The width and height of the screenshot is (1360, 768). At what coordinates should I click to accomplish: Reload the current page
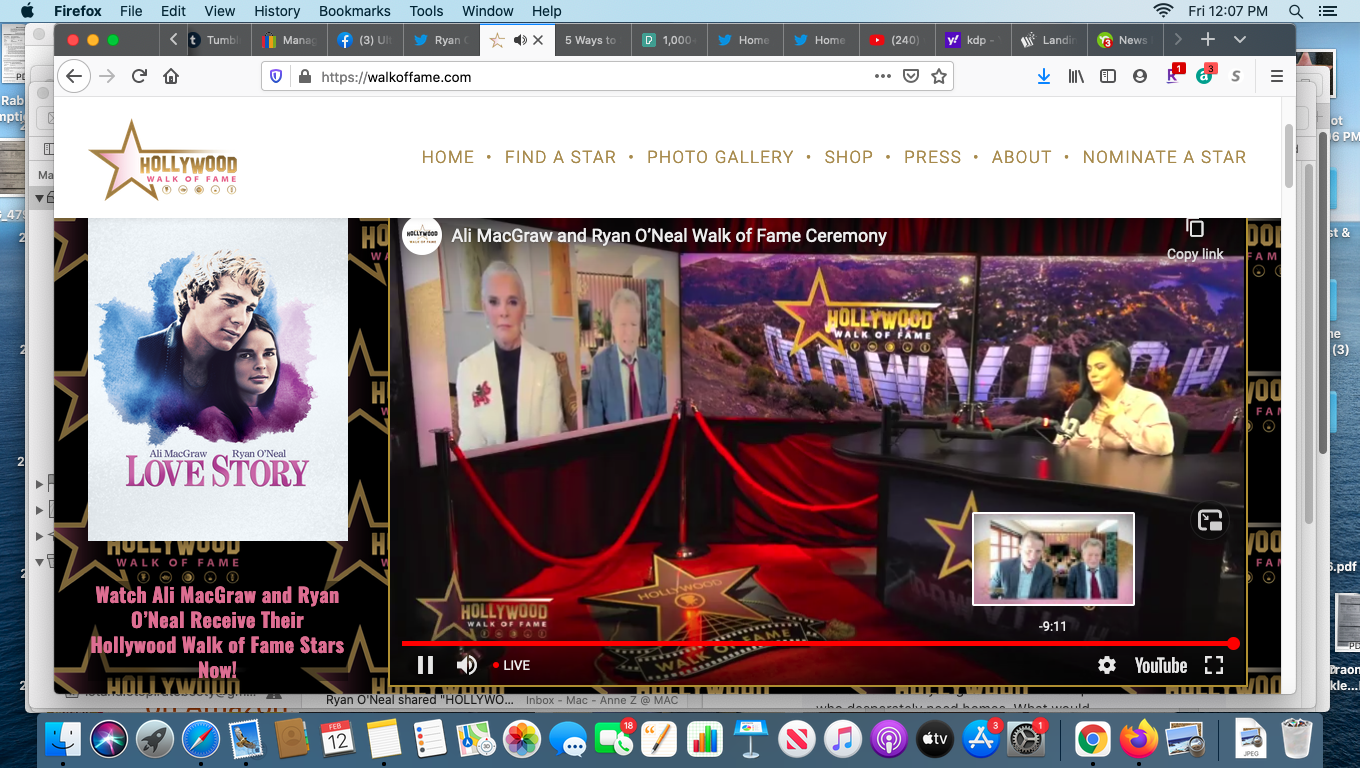pos(139,76)
